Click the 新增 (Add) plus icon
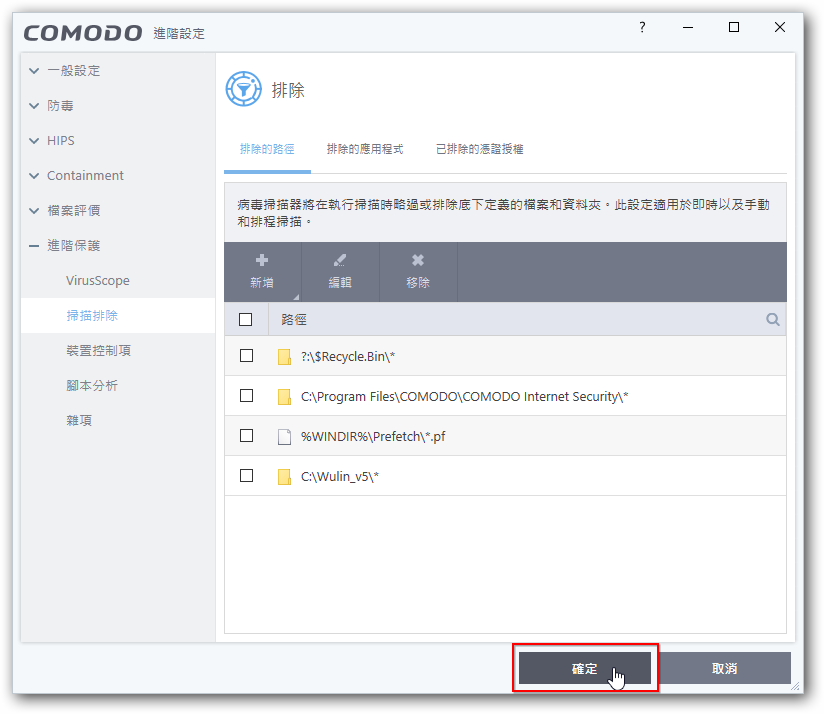This screenshot has width=824, height=714. pos(262,260)
